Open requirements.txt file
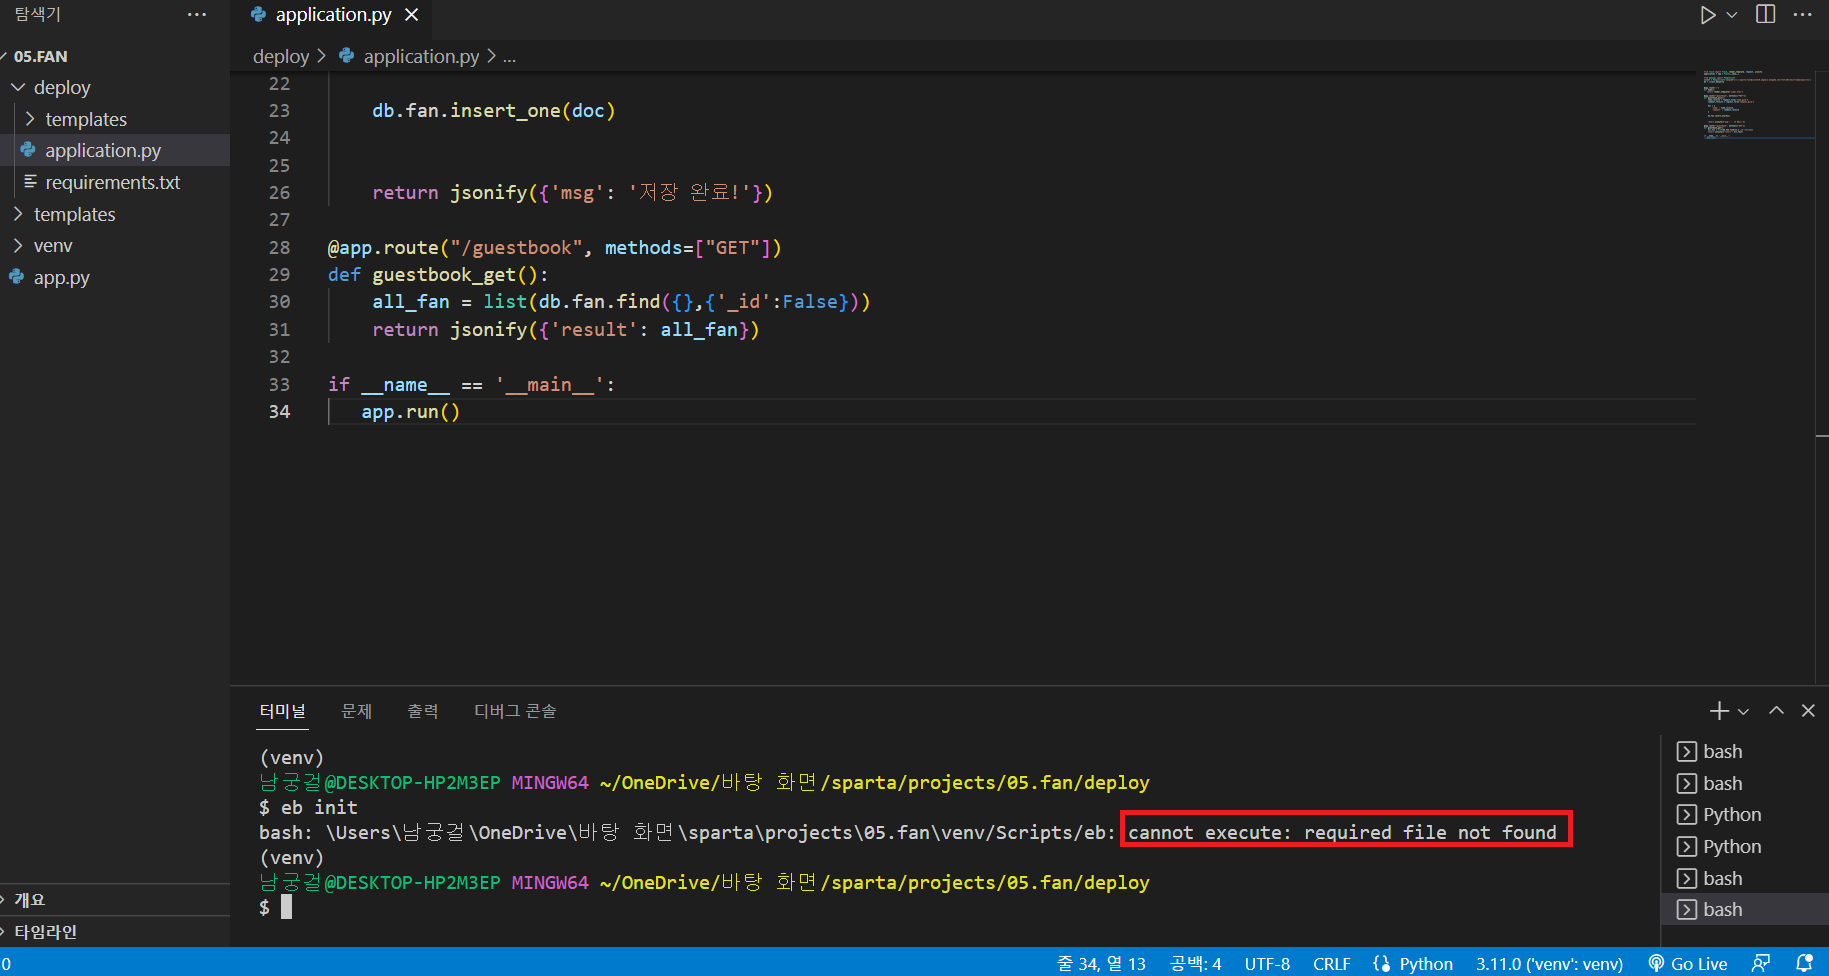 (113, 182)
